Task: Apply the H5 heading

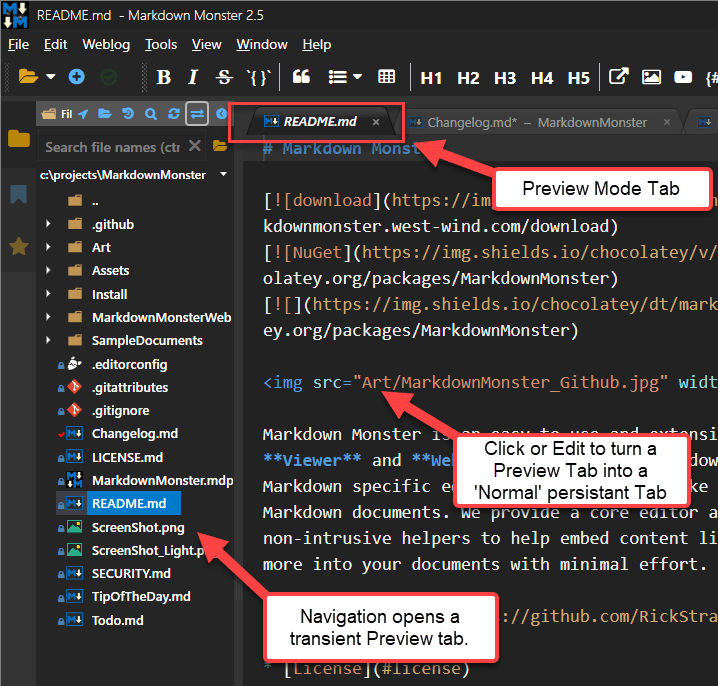Action: click(x=578, y=78)
